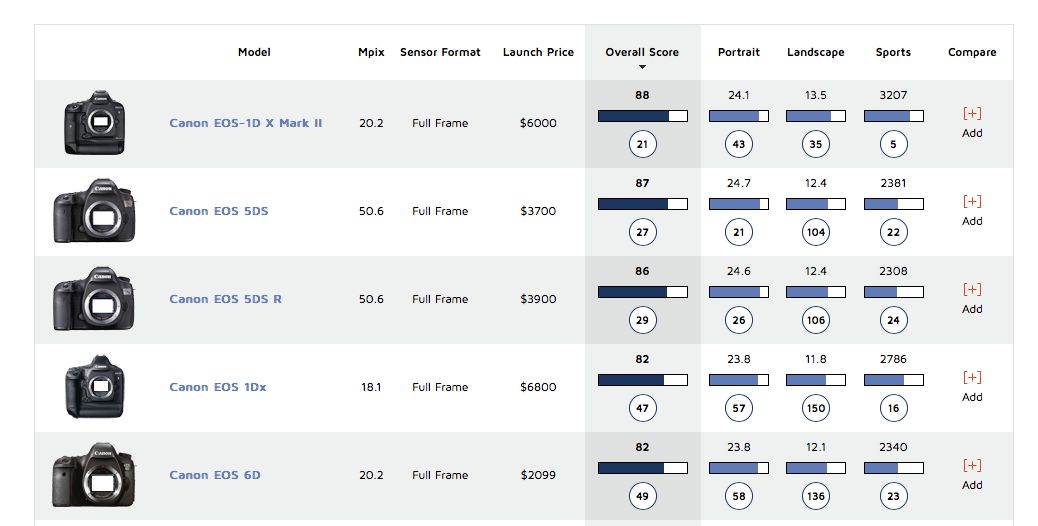Image resolution: width=1038 pixels, height=526 pixels.
Task: Open Canon EOS-1D X Mark II link
Action: tap(246, 123)
